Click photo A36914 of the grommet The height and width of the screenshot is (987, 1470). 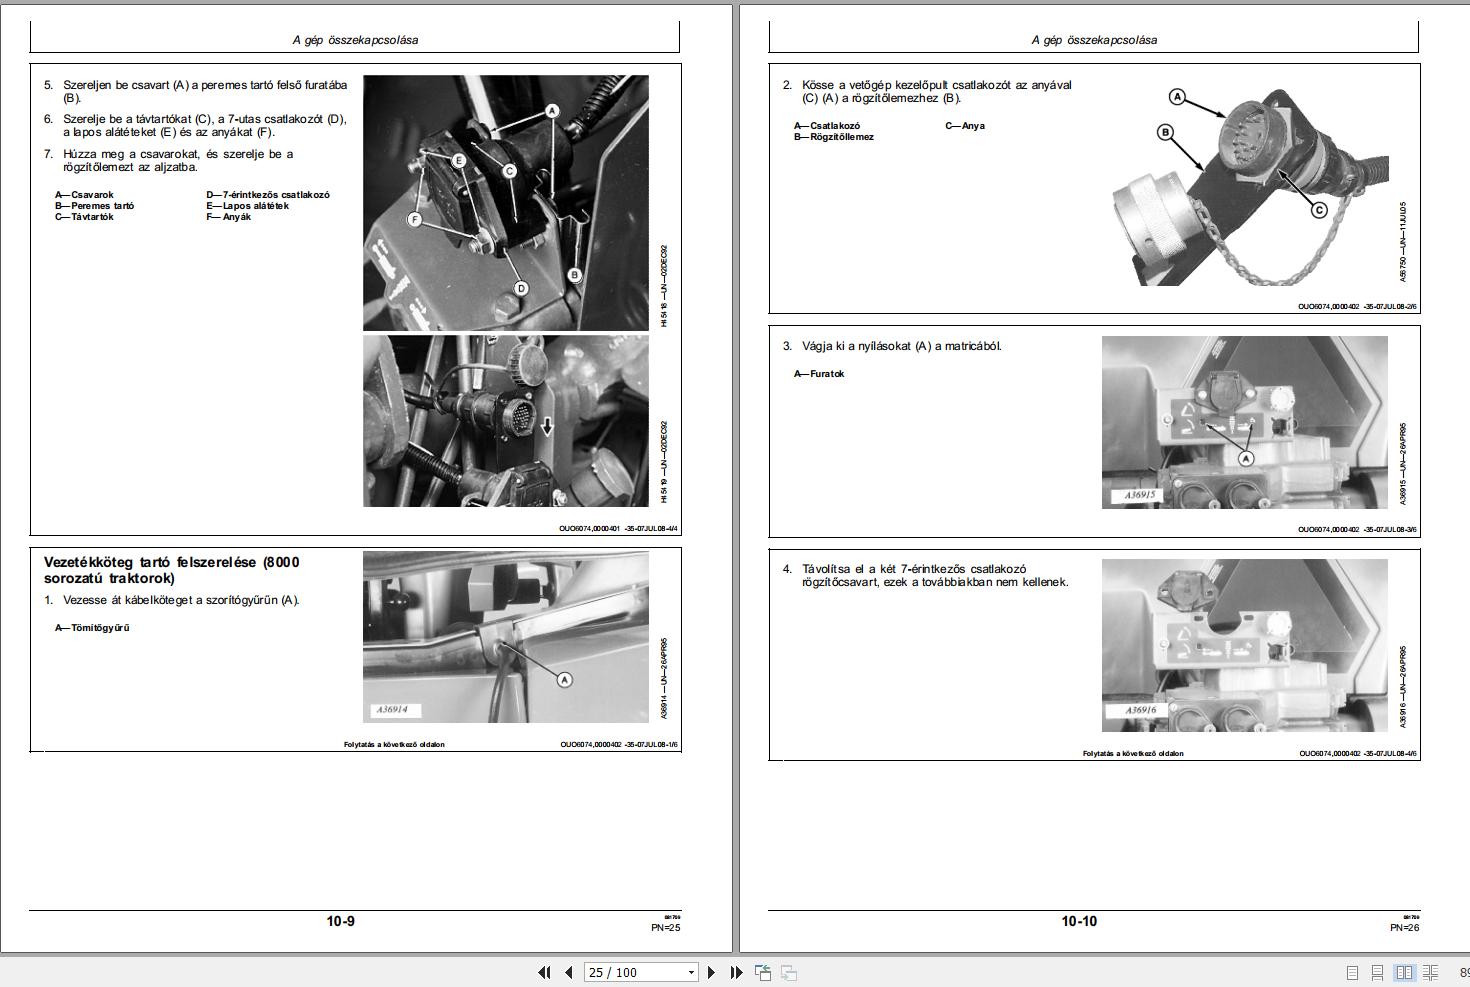(505, 637)
